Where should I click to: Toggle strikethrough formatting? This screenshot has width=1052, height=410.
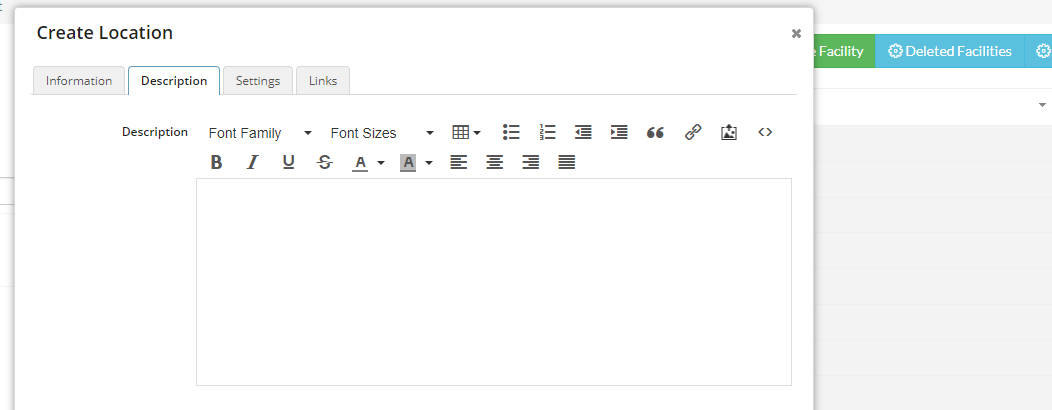tap(325, 162)
